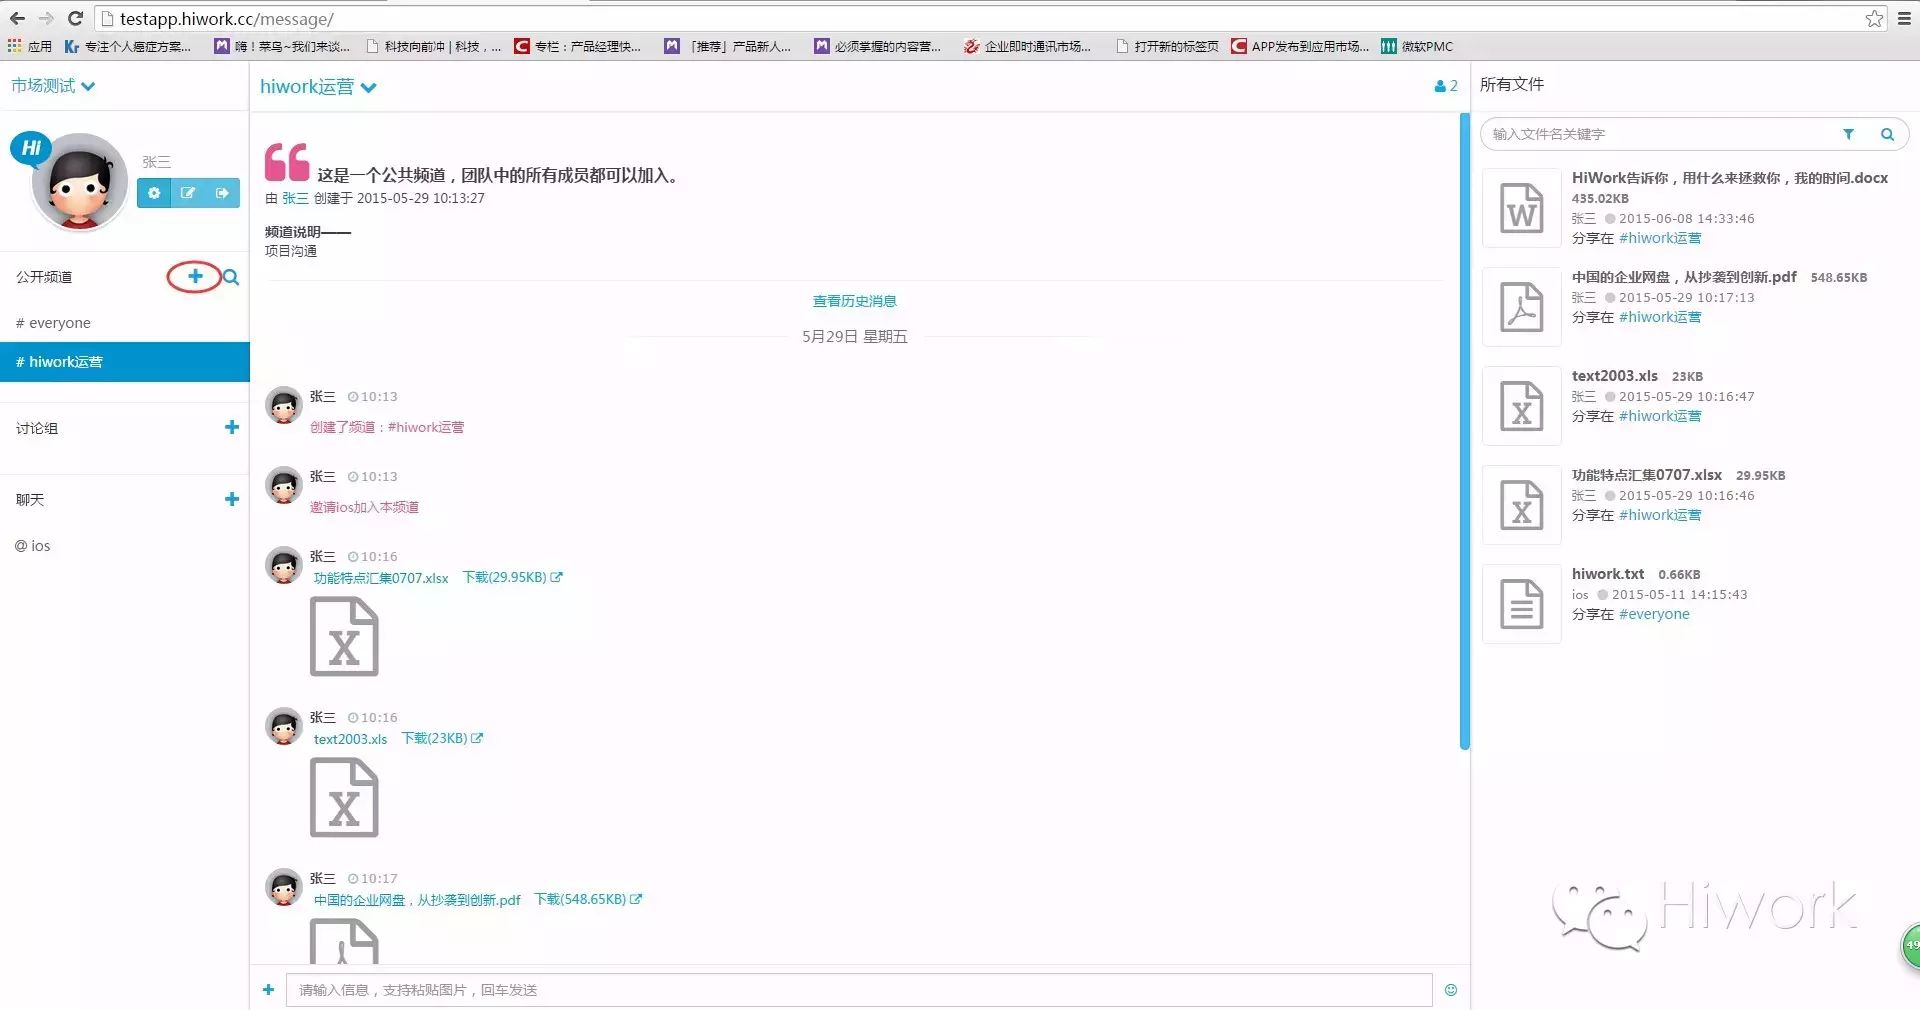Open 功能特点汇集0707.xlsx link in chat
Image resolution: width=1920 pixels, height=1010 pixels.
click(x=381, y=578)
